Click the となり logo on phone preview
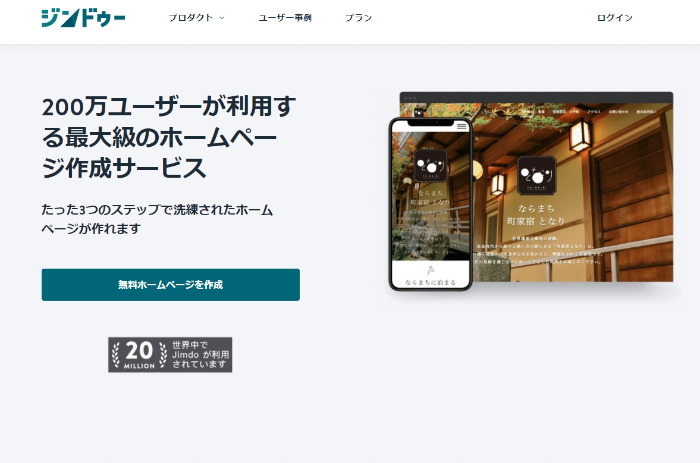Image resolution: width=700 pixels, height=463 pixels. pyautogui.click(x=430, y=166)
